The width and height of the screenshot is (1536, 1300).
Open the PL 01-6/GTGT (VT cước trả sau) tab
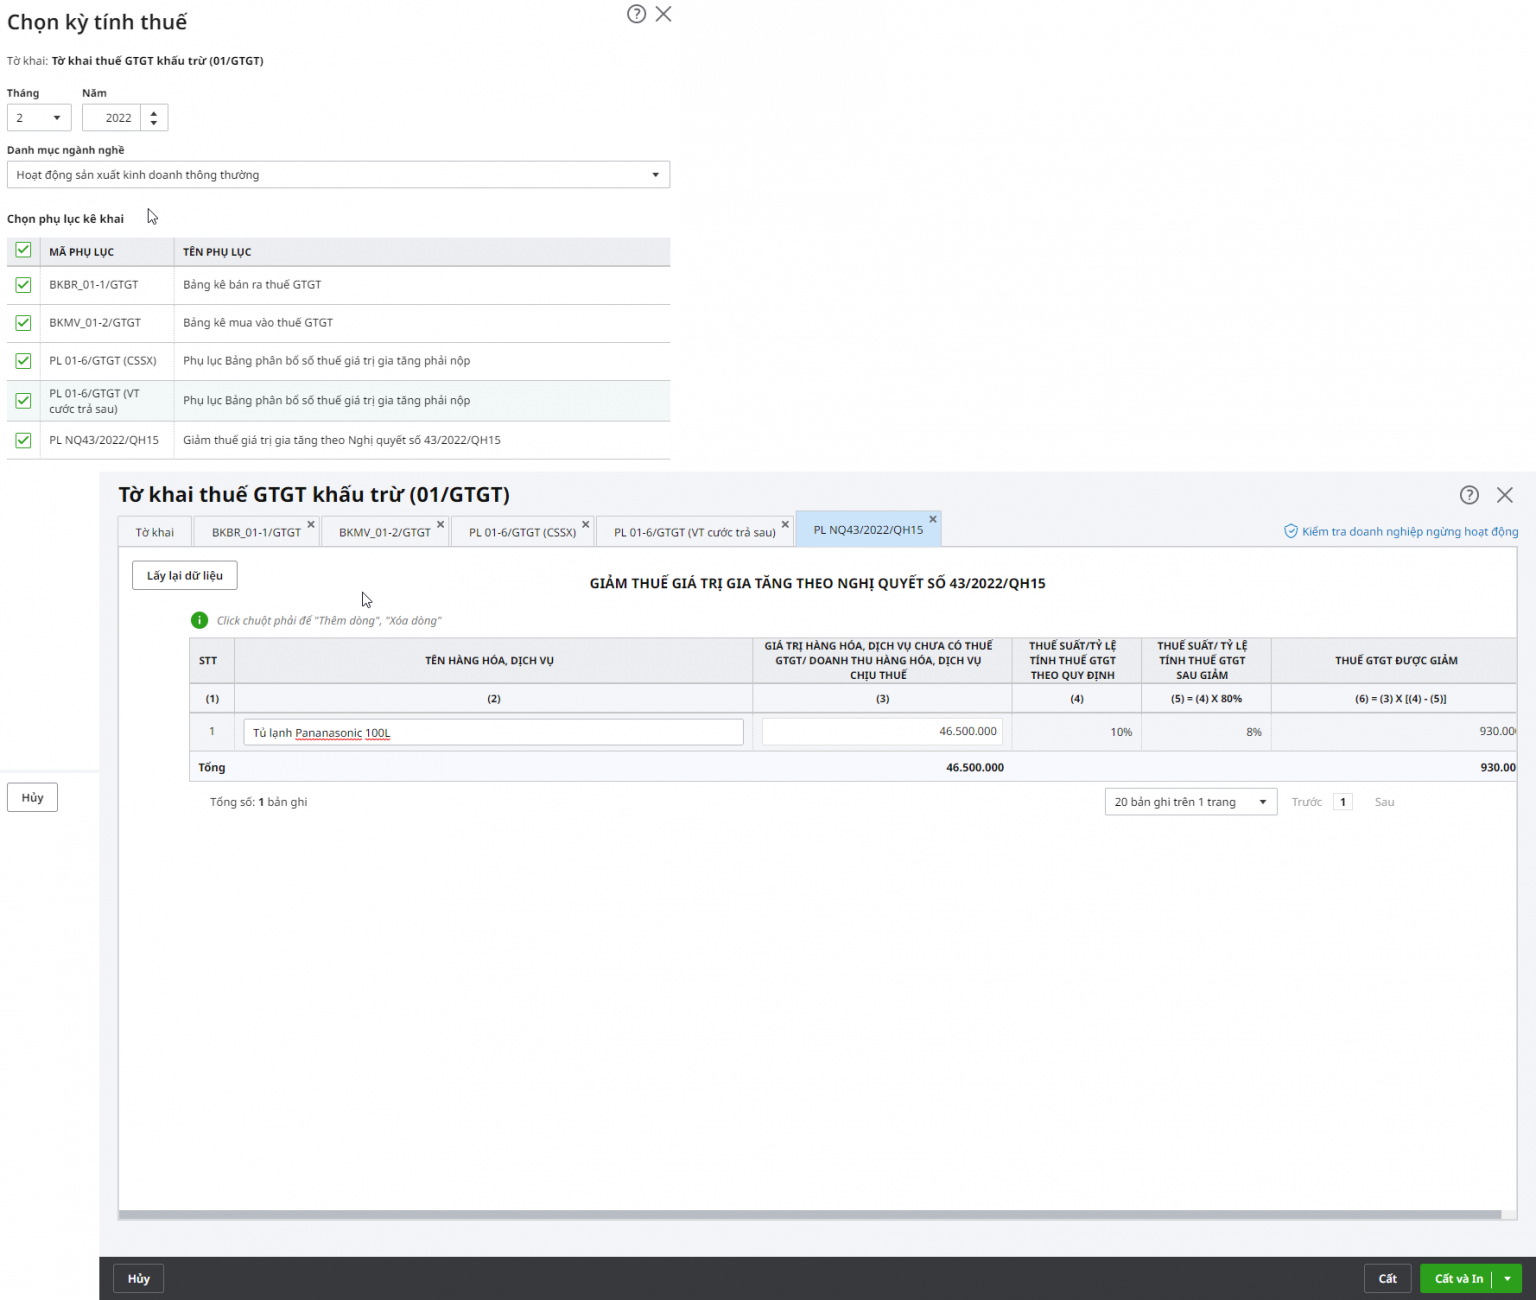(695, 532)
